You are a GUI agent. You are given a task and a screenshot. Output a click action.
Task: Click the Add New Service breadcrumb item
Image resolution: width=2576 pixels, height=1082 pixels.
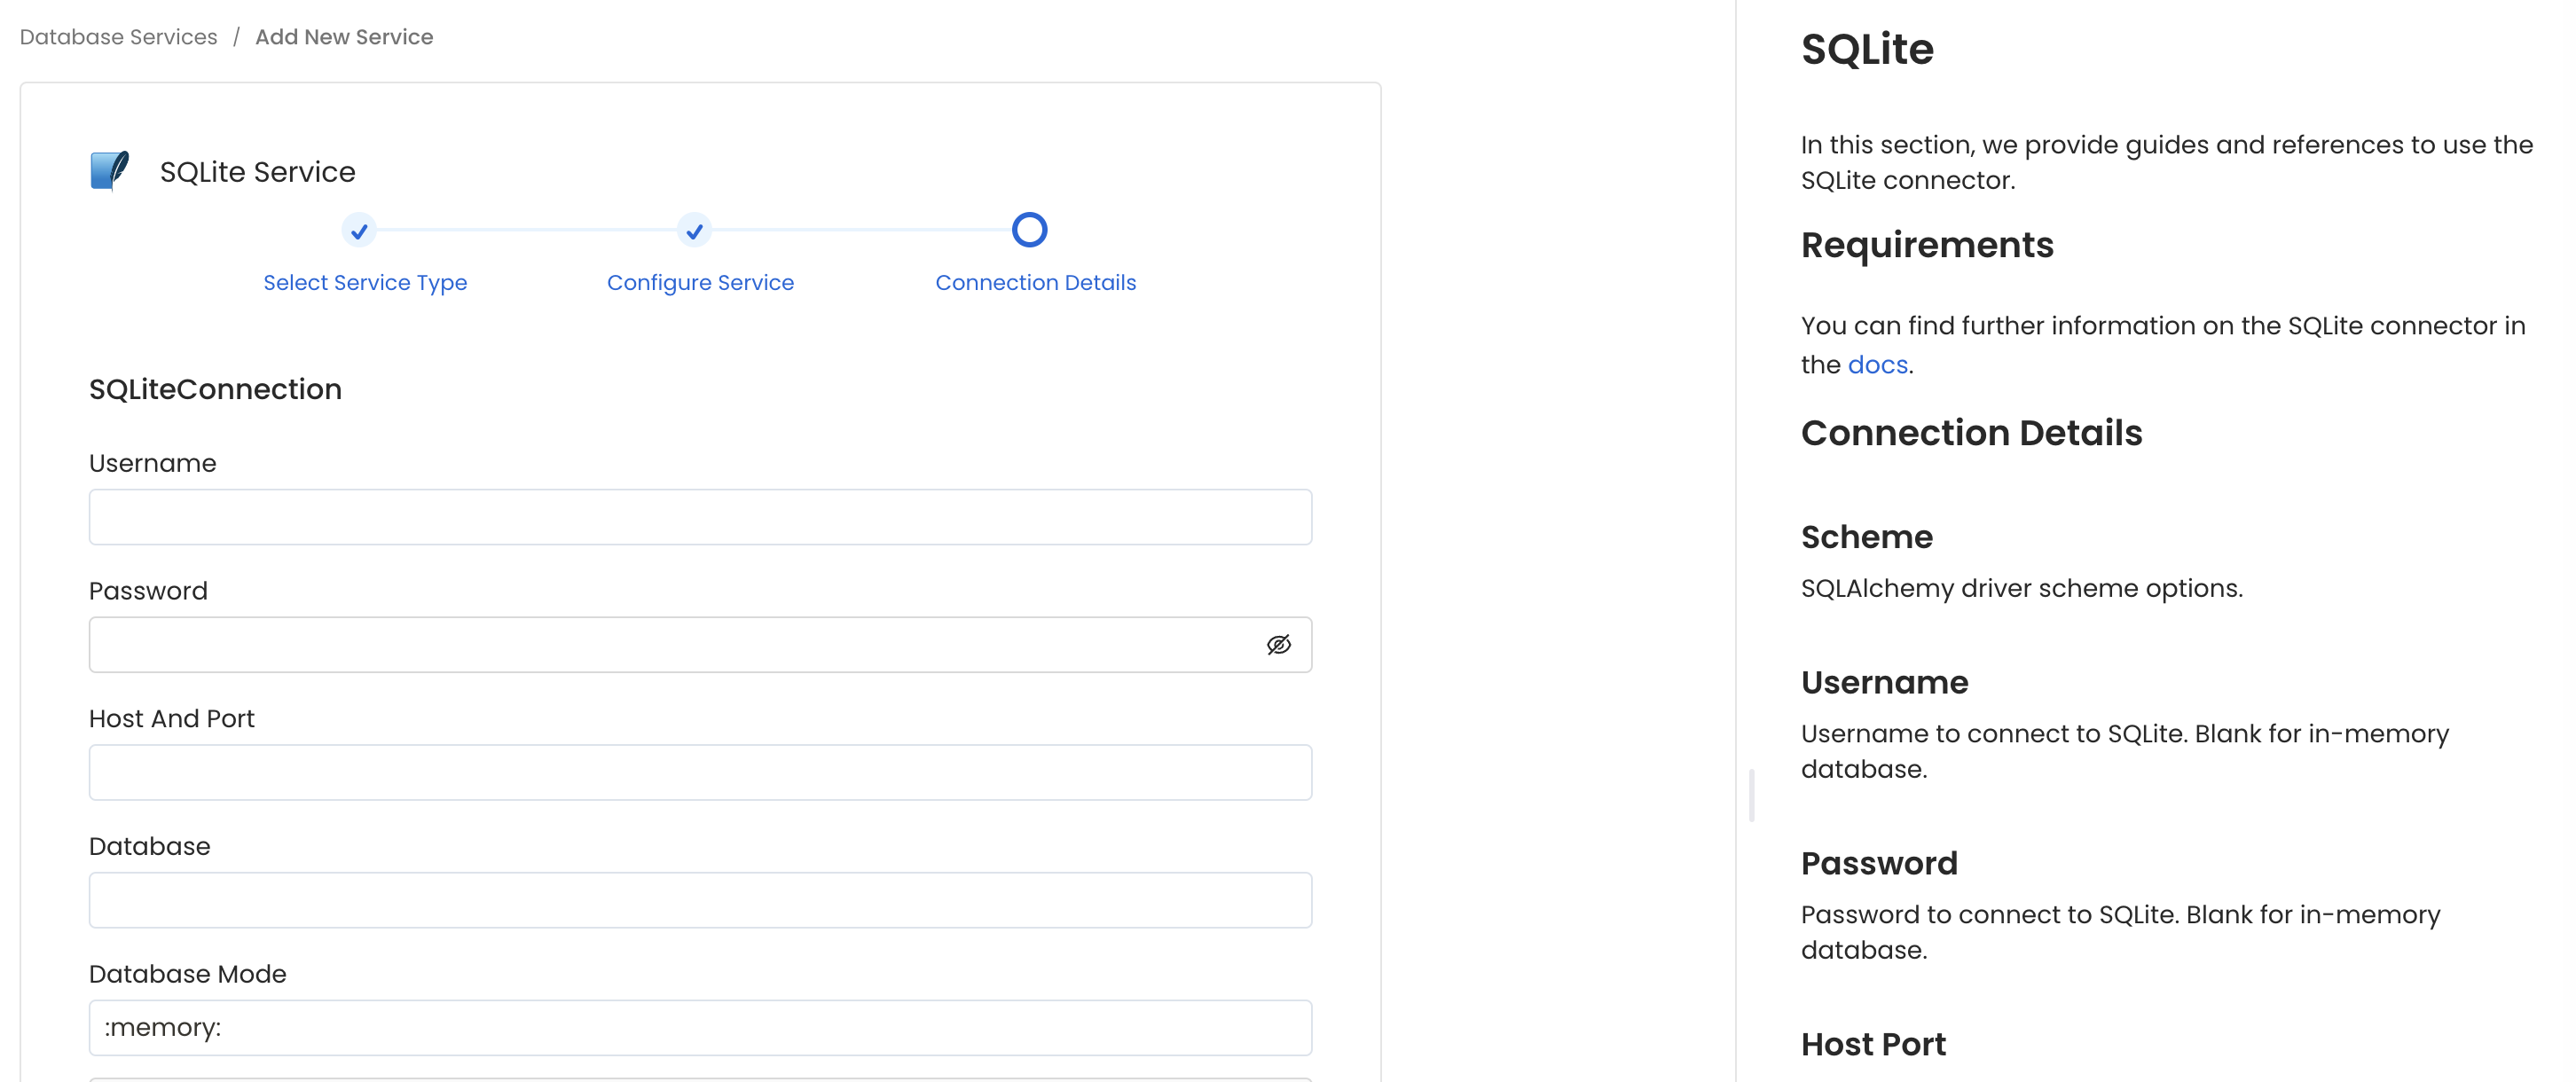[344, 37]
